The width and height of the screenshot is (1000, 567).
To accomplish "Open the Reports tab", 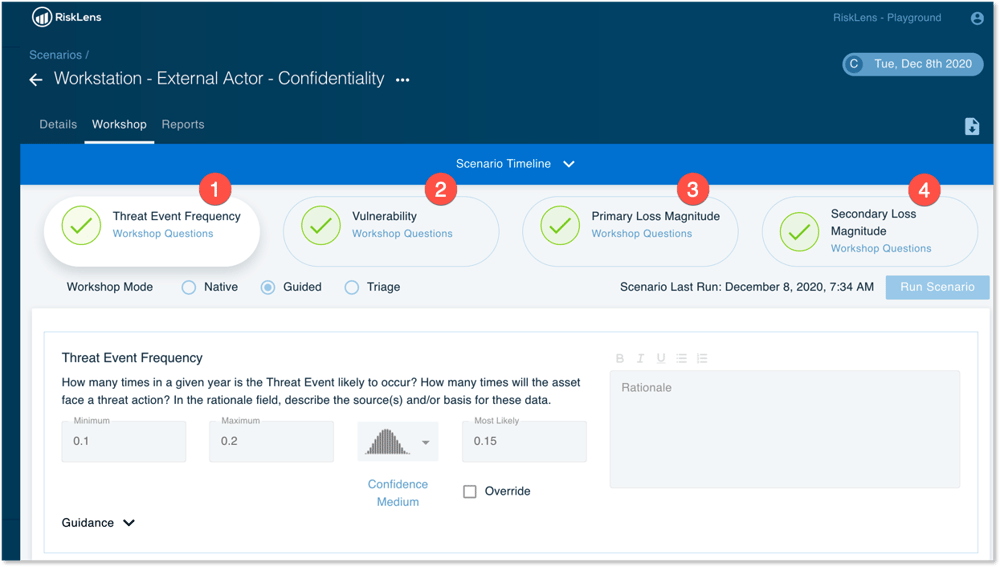I will point(183,124).
